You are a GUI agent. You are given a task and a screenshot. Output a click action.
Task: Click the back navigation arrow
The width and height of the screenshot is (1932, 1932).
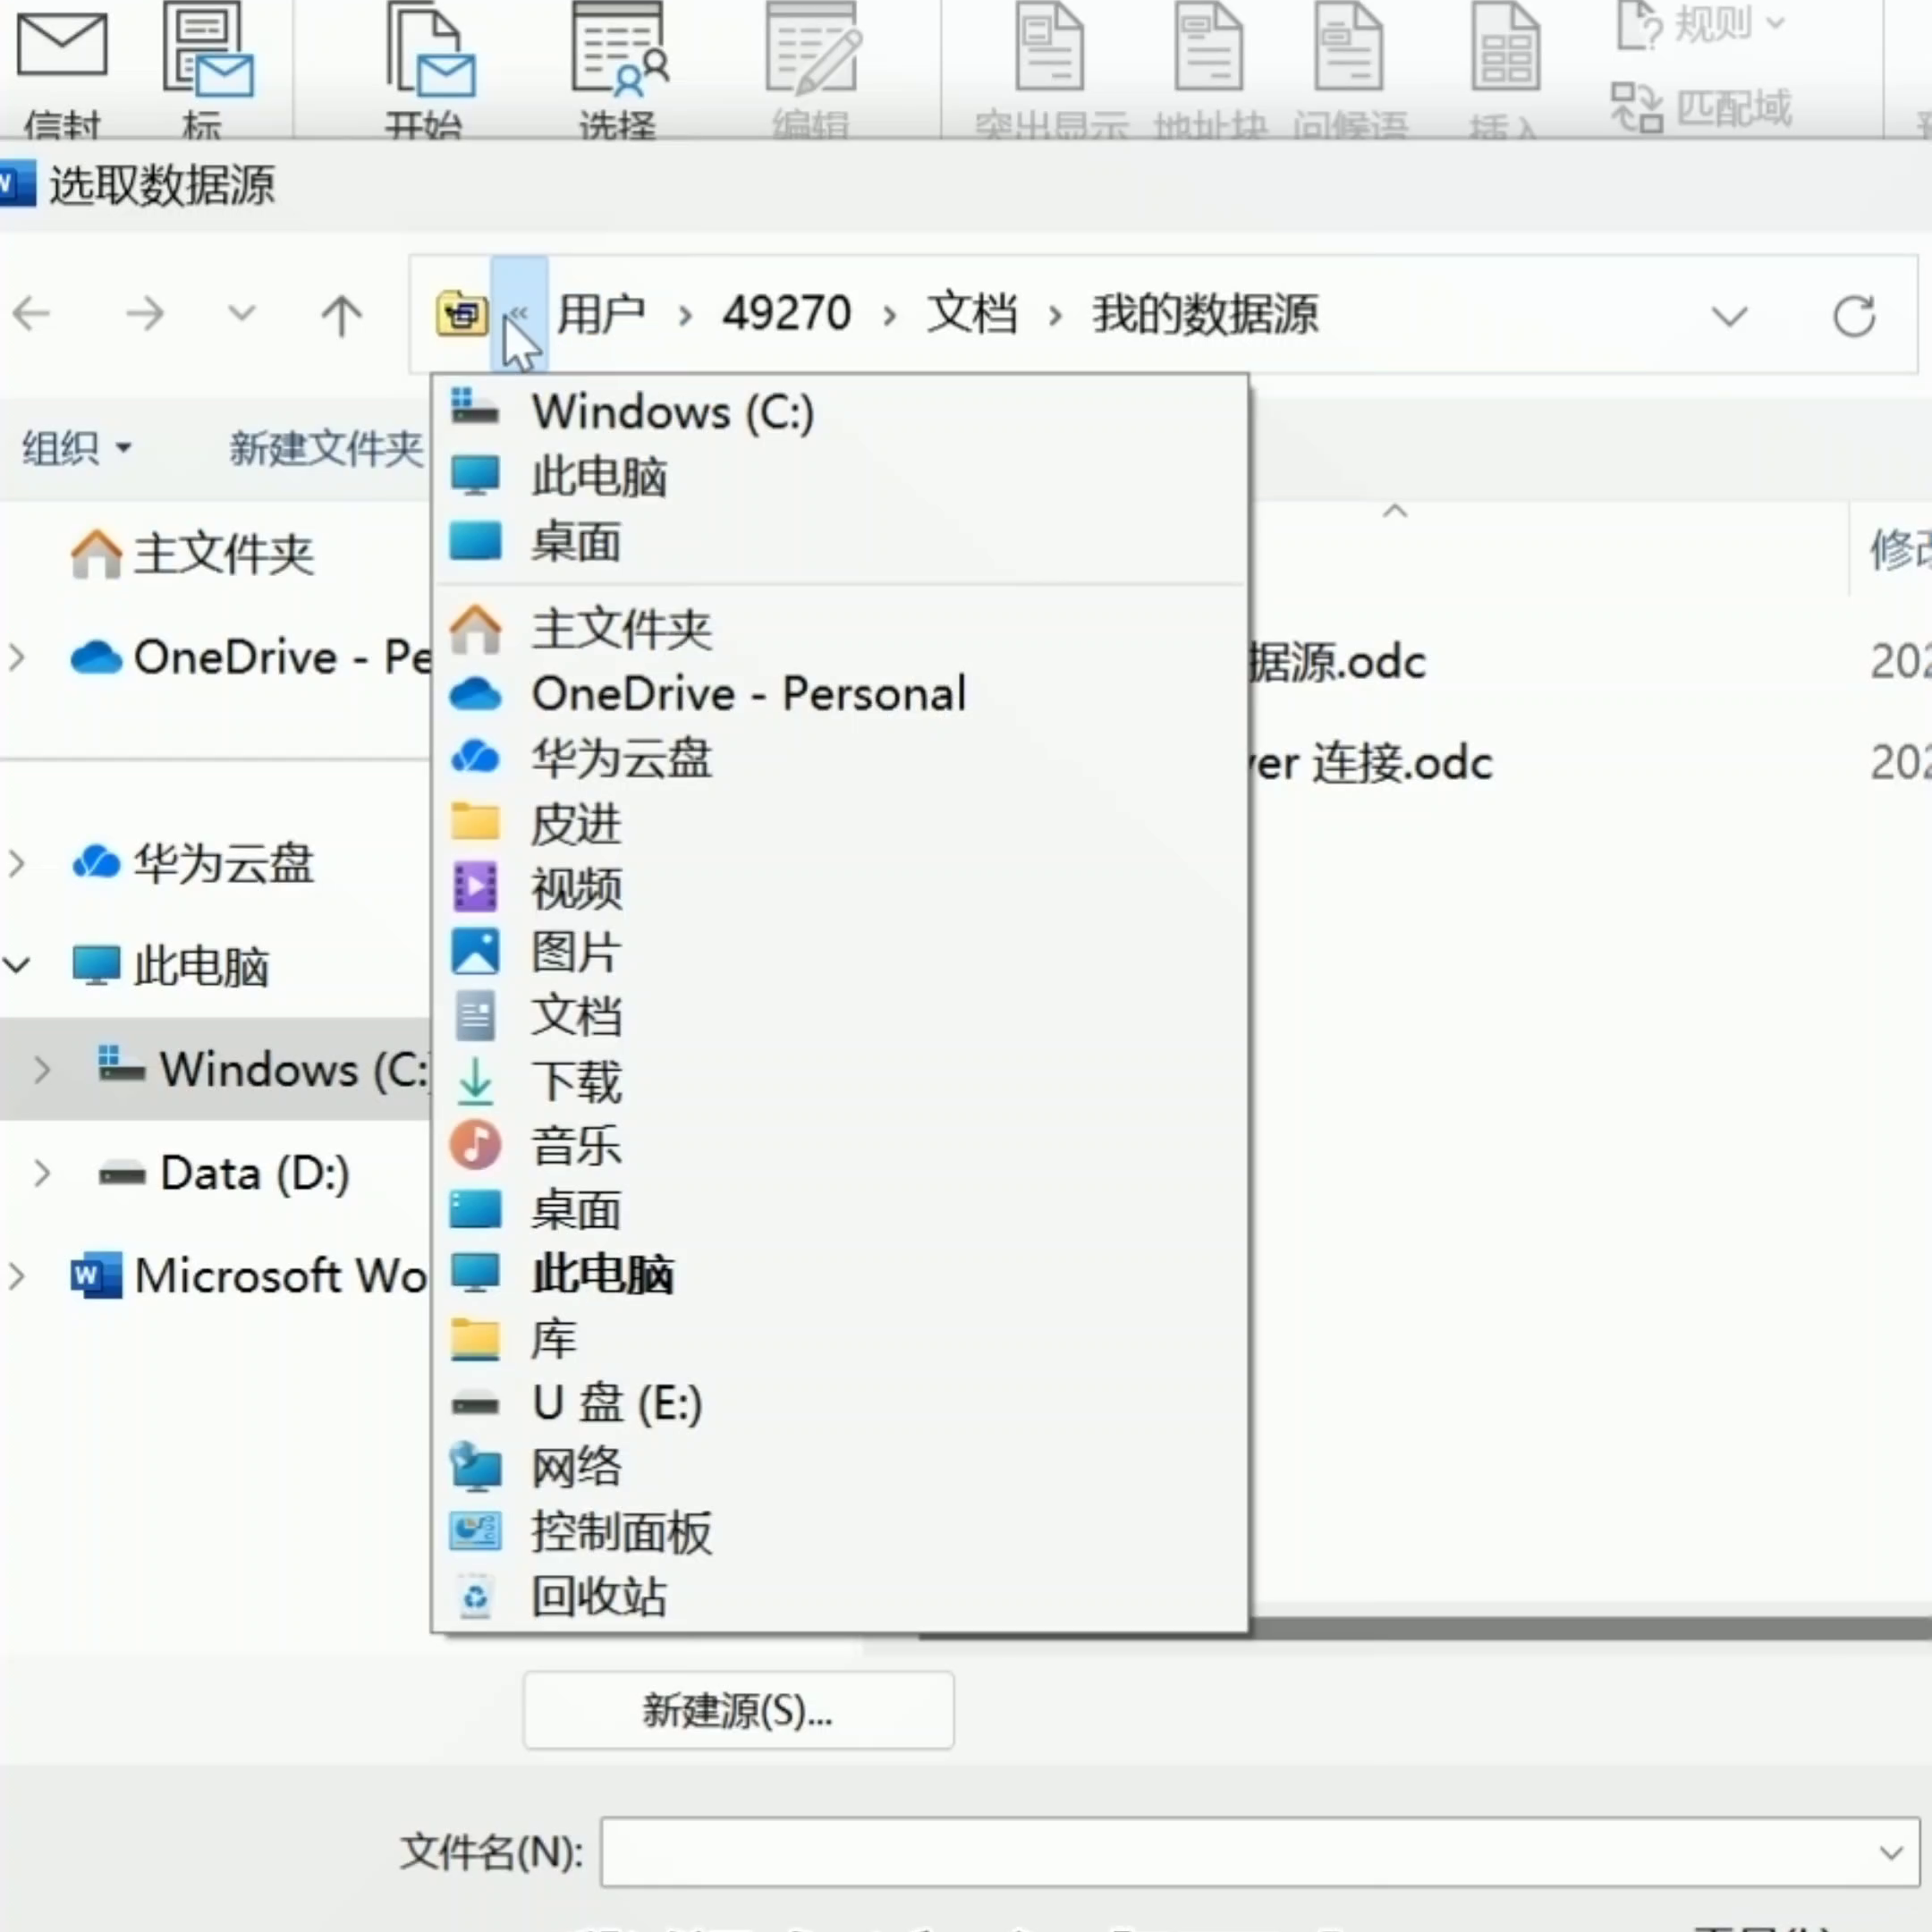[32, 314]
